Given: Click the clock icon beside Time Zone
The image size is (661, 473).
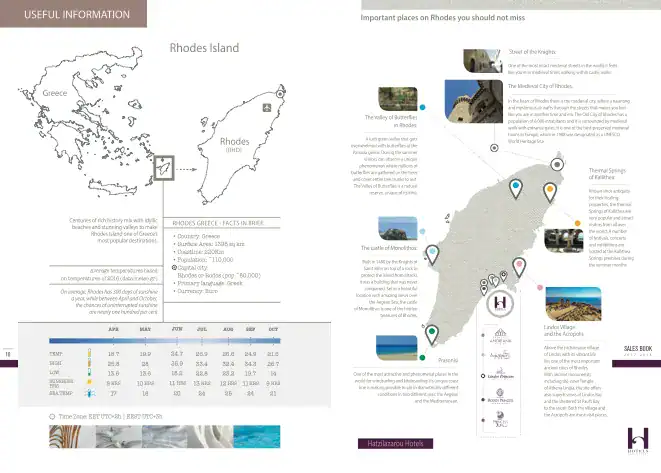Looking at the screenshot, I should (52, 417).
